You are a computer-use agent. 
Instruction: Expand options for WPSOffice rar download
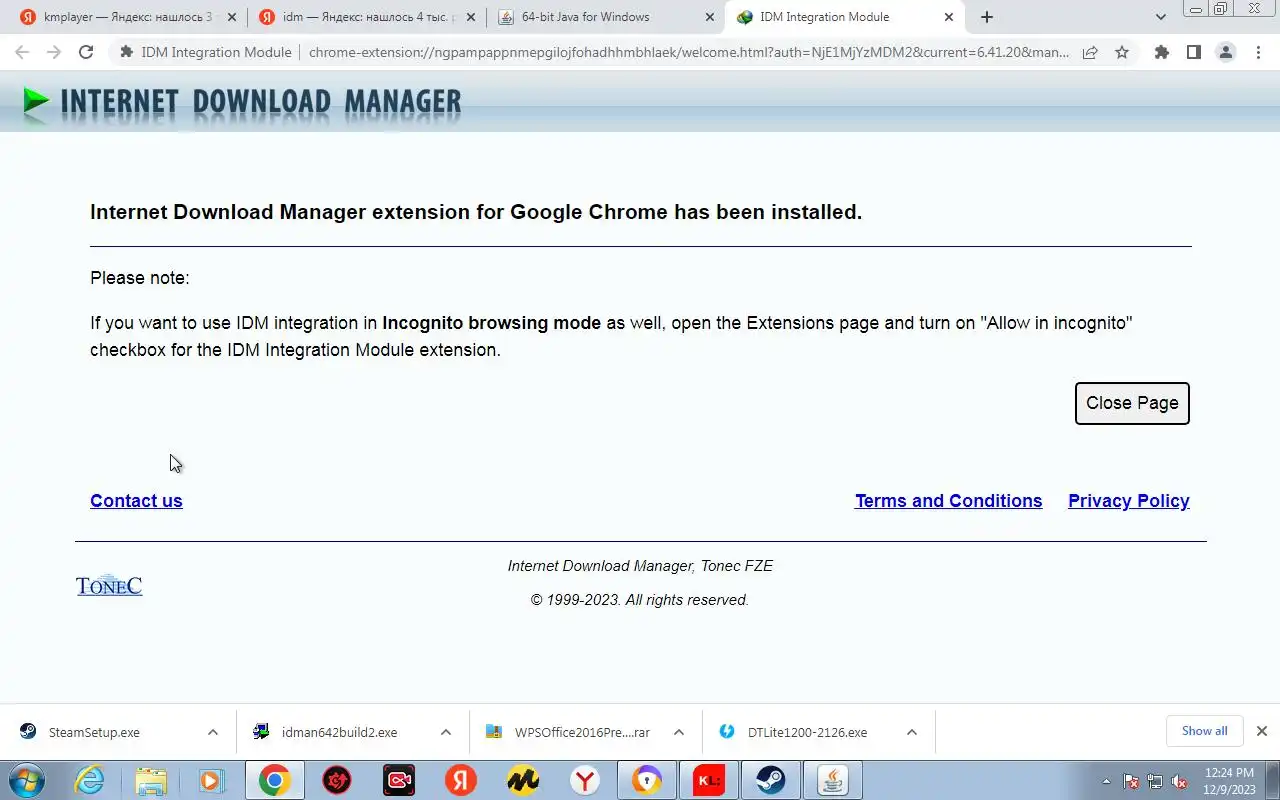(x=679, y=732)
